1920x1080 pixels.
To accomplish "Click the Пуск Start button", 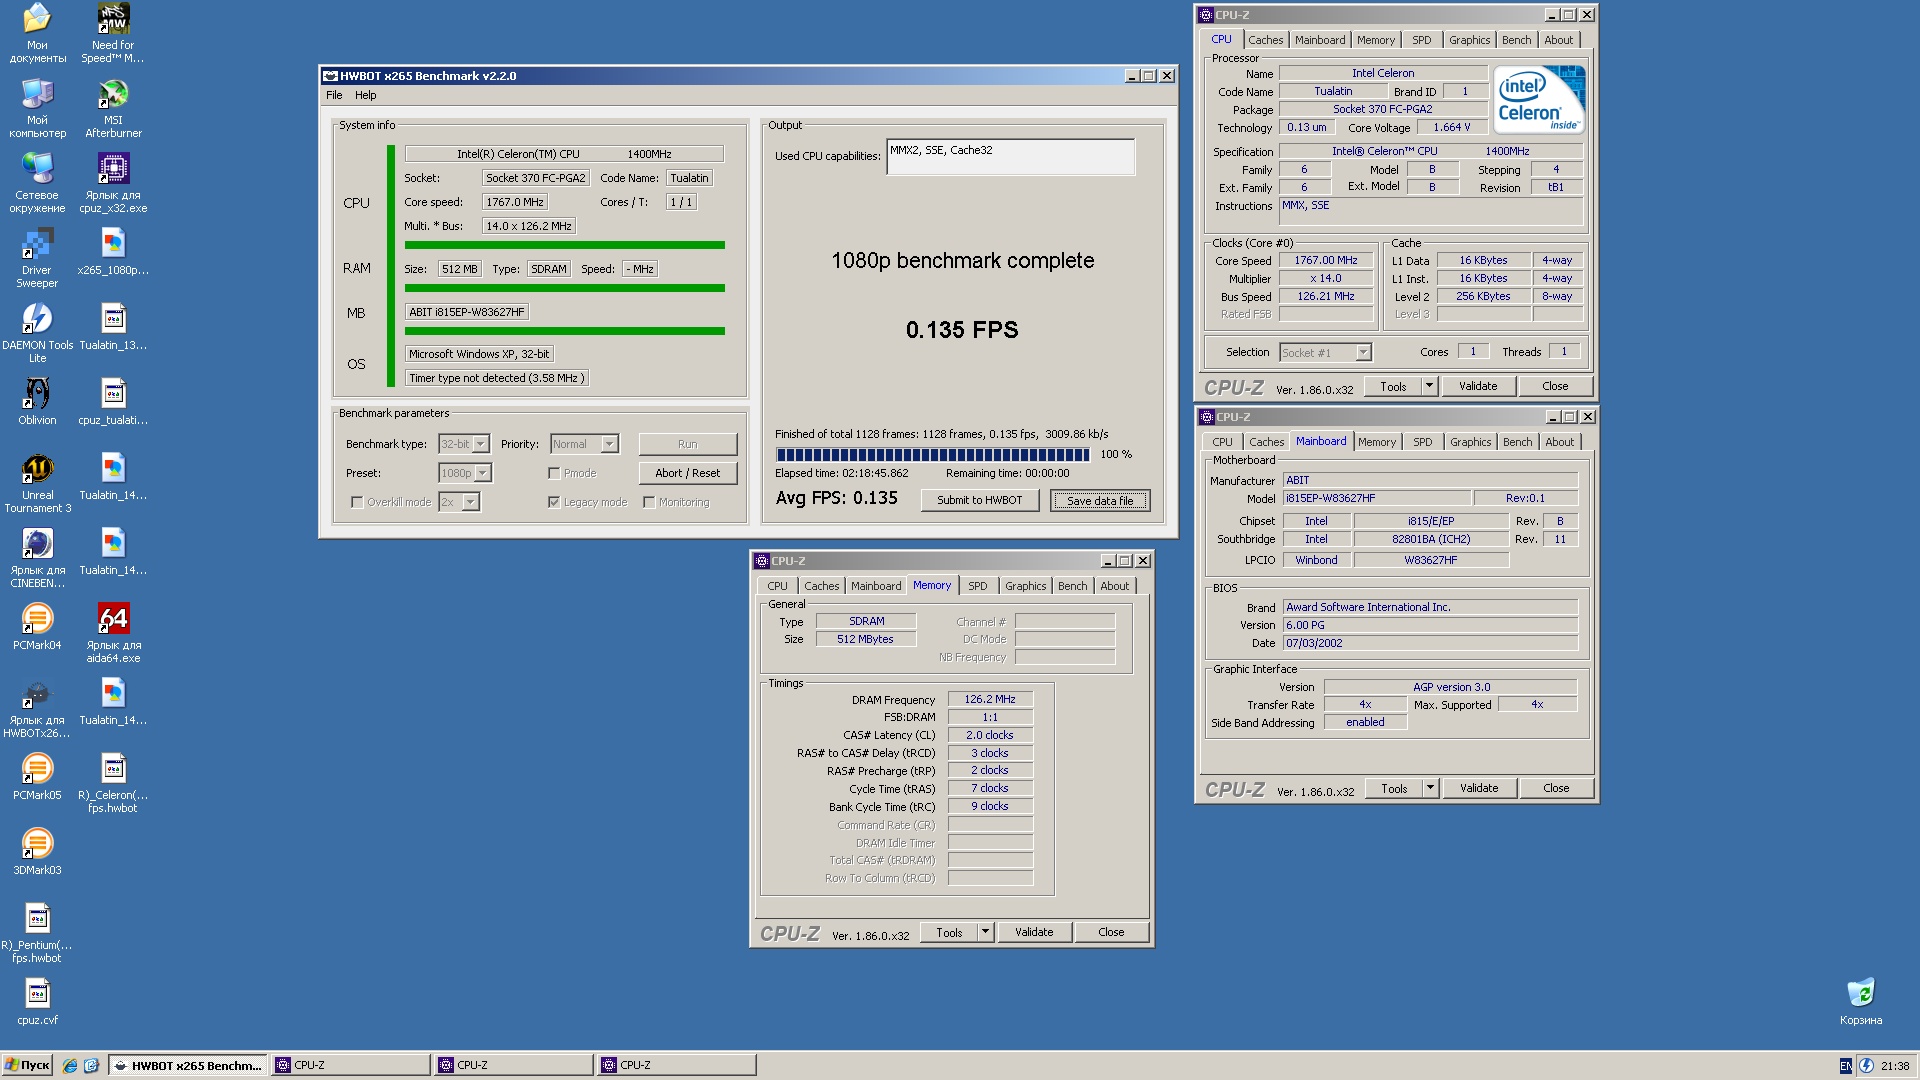I will 27,1066.
